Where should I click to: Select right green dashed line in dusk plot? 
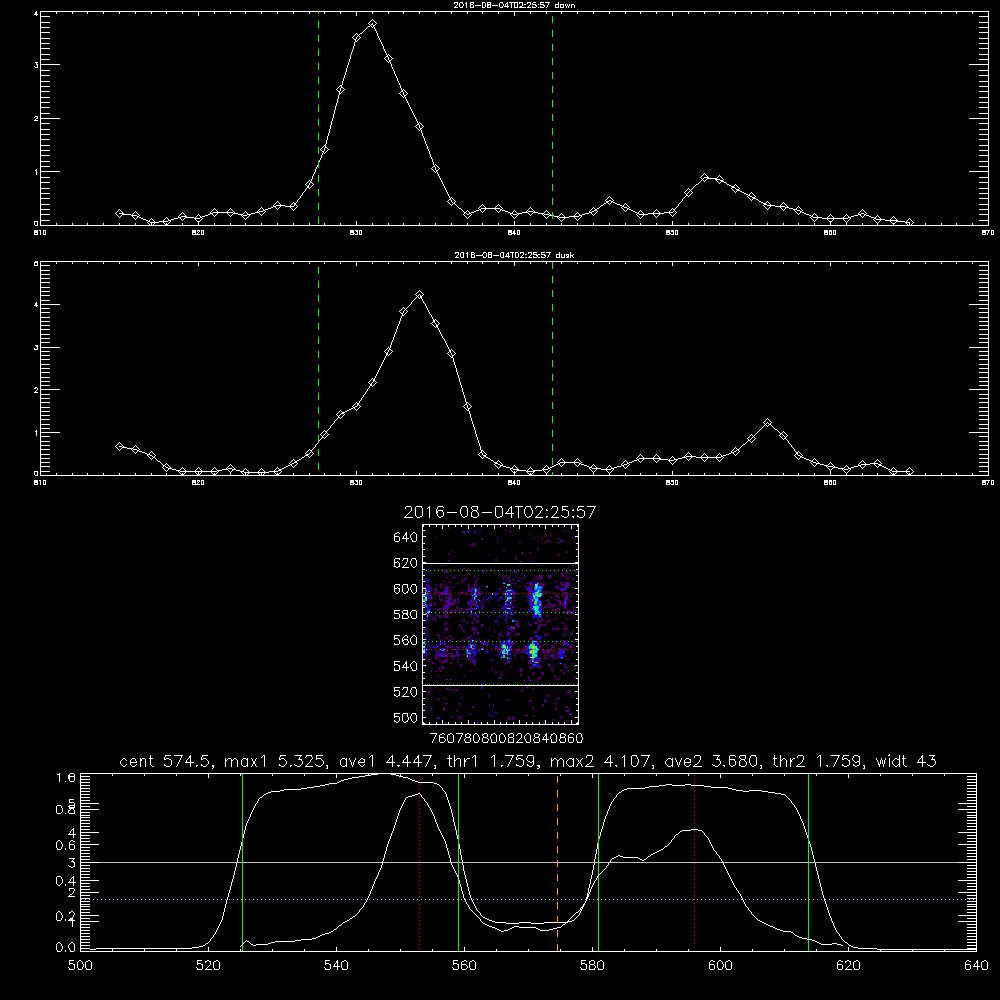(552, 369)
